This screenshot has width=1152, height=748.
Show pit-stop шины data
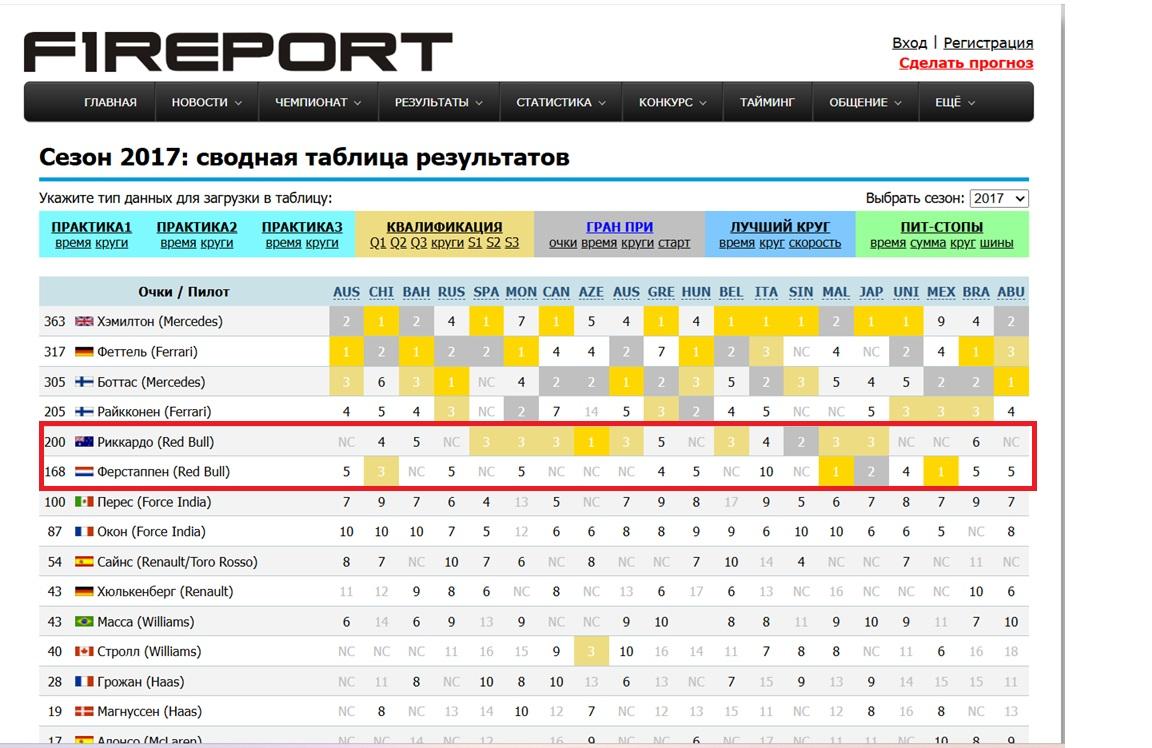pyautogui.click(x=996, y=243)
